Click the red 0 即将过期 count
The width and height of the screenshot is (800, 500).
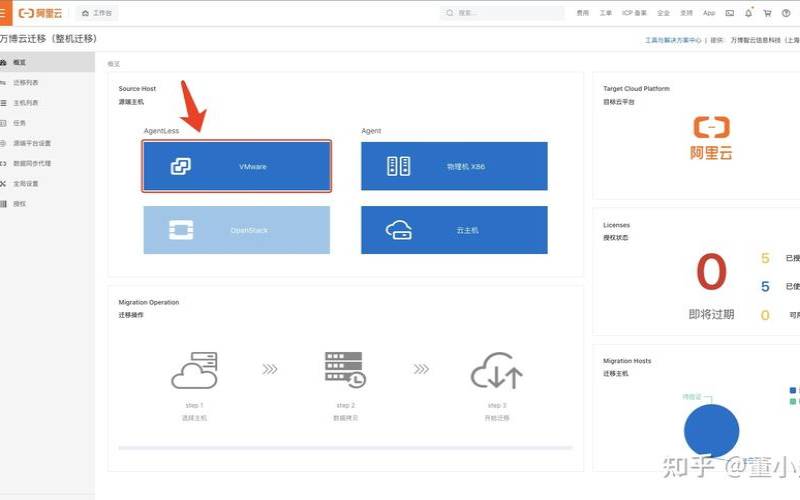click(x=711, y=272)
